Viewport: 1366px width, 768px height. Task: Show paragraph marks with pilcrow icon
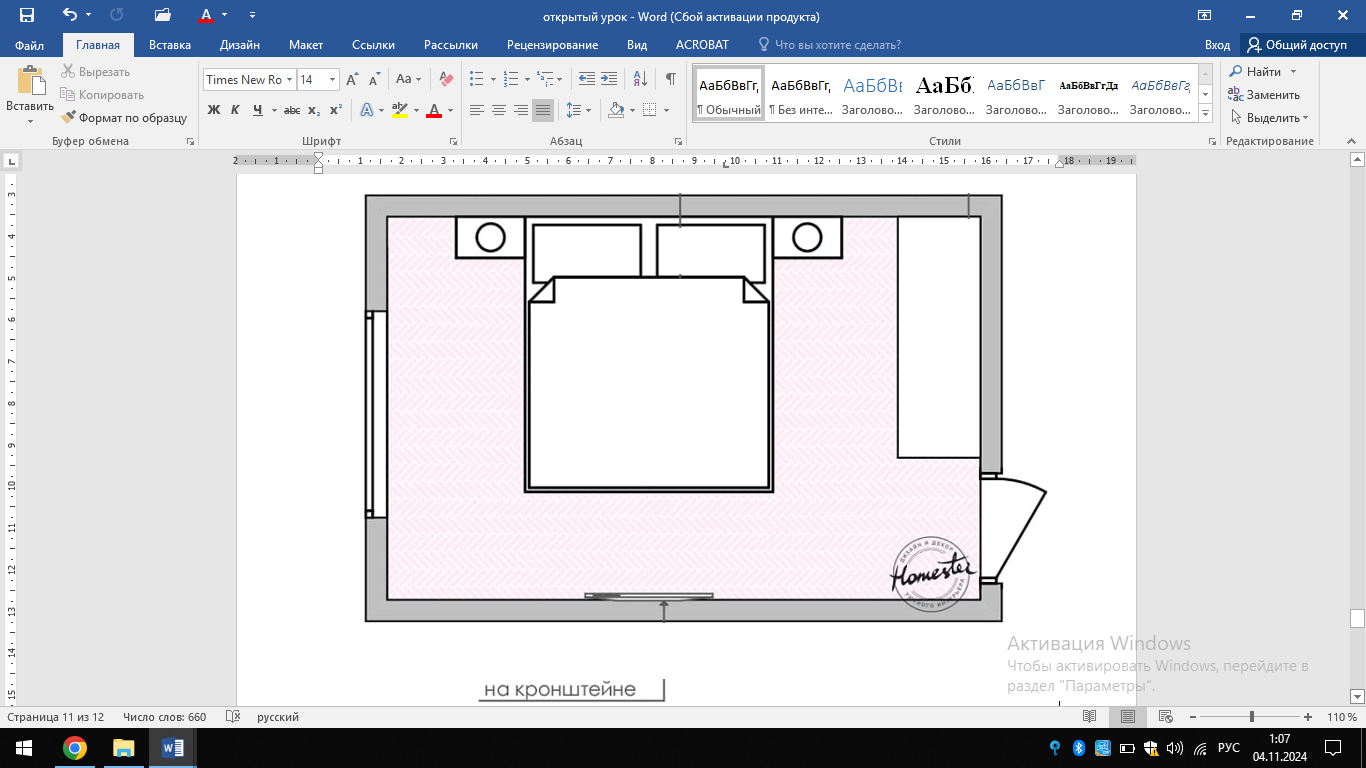coord(670,79)
